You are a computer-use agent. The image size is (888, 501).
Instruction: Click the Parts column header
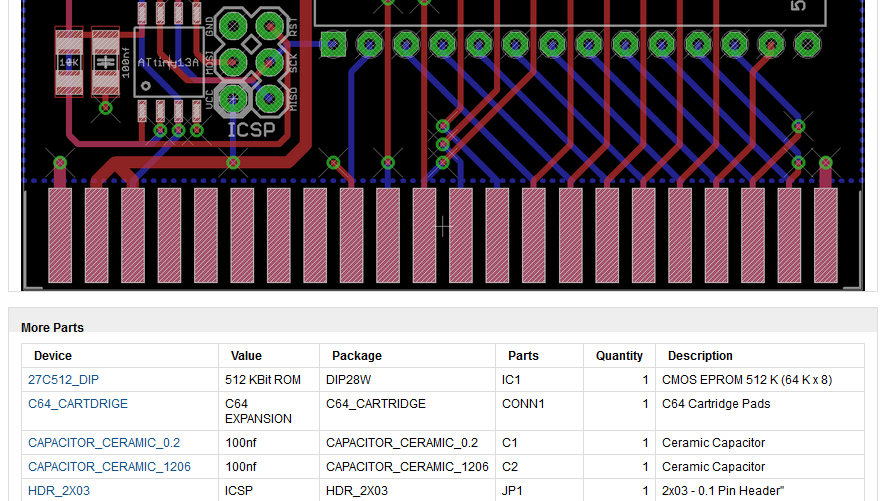click(523, 356)
